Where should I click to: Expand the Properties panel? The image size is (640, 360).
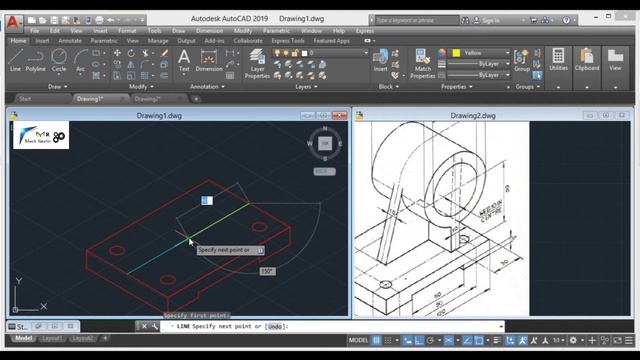tap(457, 87)
